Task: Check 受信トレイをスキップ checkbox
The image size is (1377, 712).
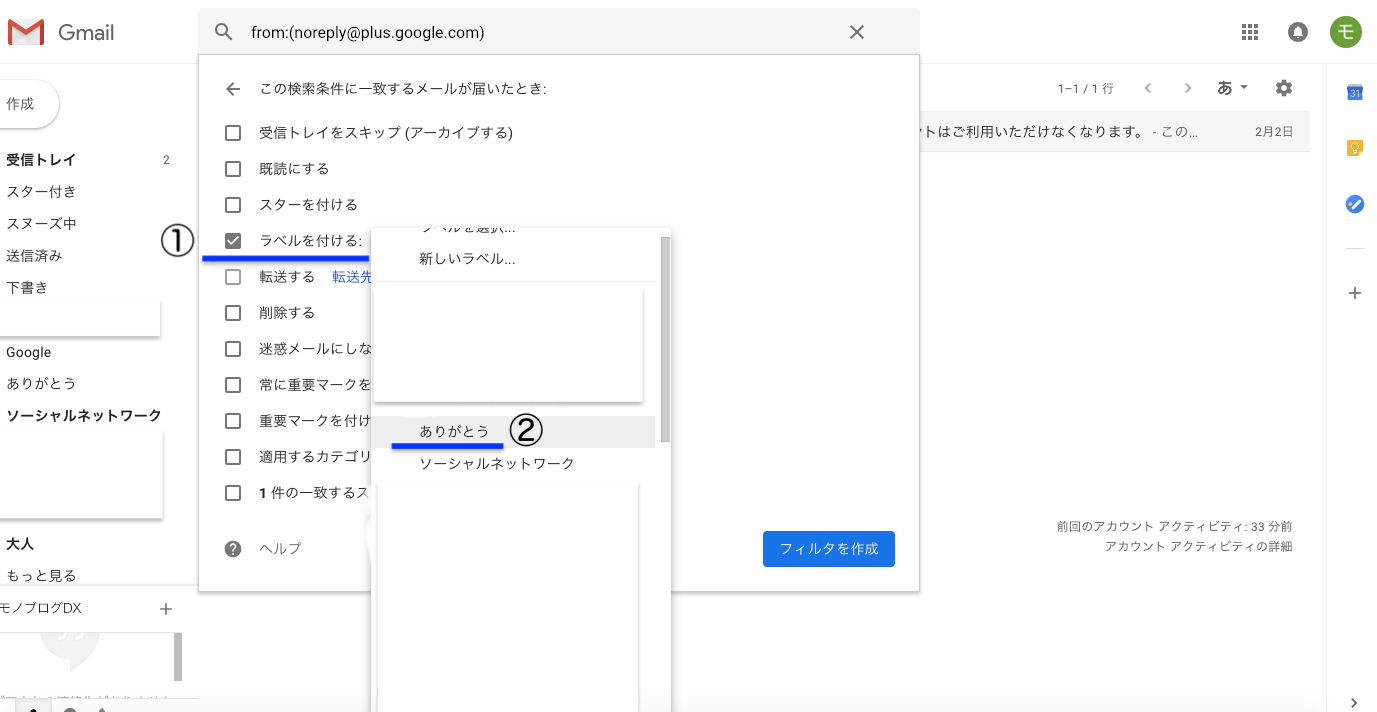Action: pos(233,133)
